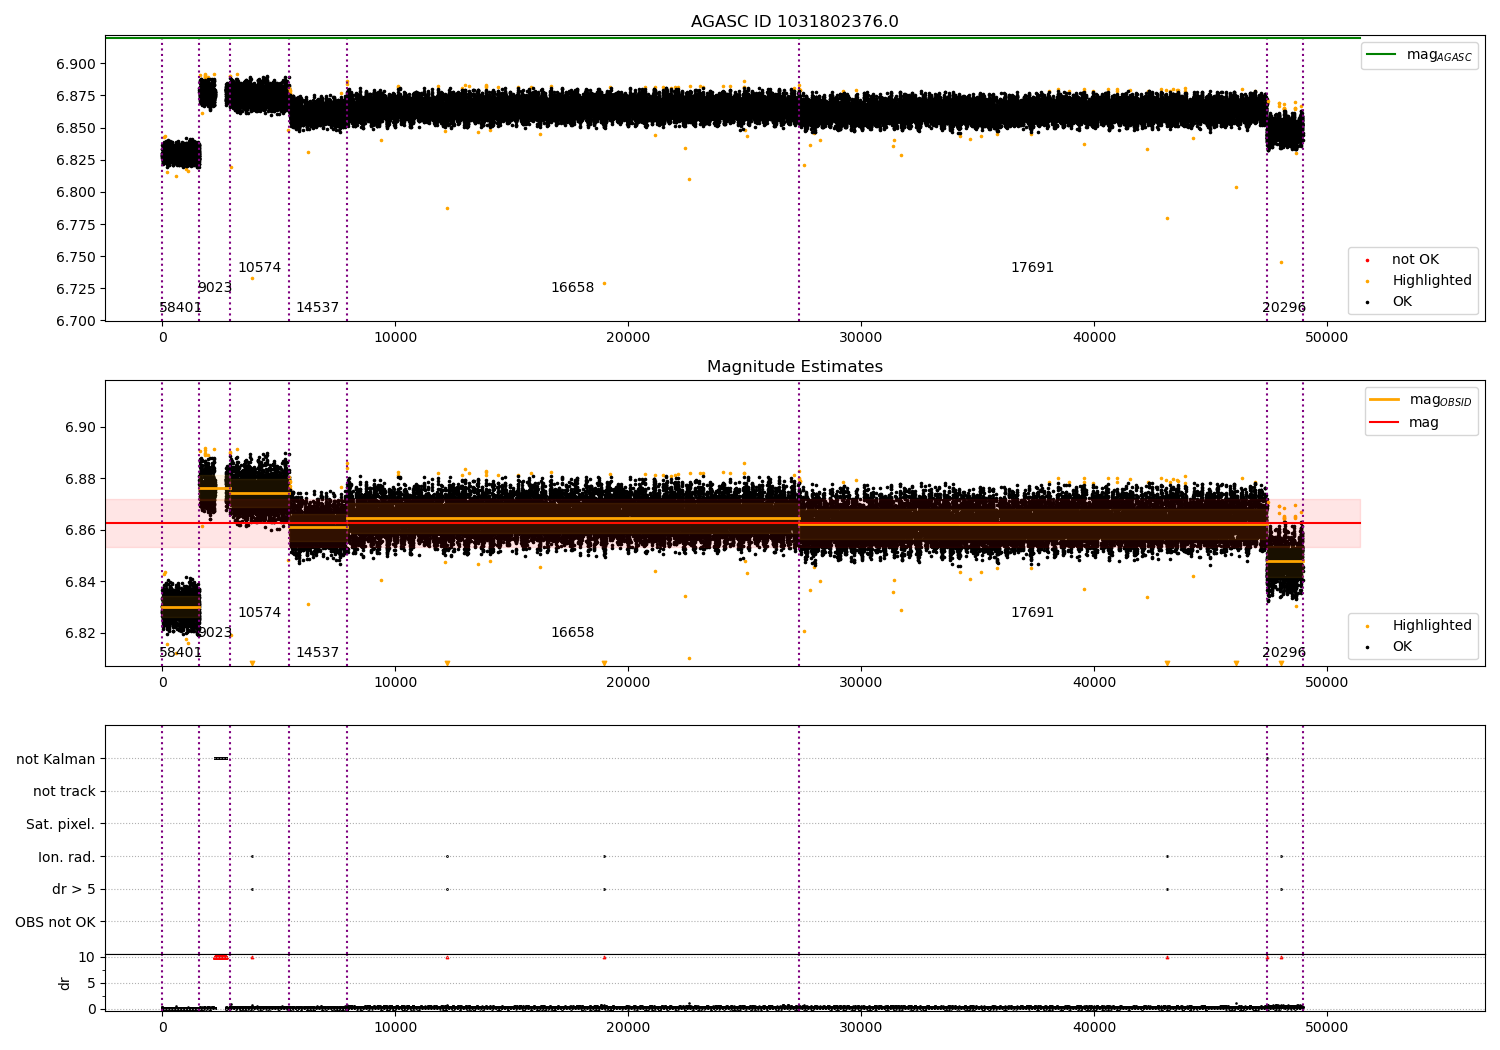Click the 'OBS not OK' axis label
The height and width of the screenshot is (1050, 1500).
pos(55,923)
